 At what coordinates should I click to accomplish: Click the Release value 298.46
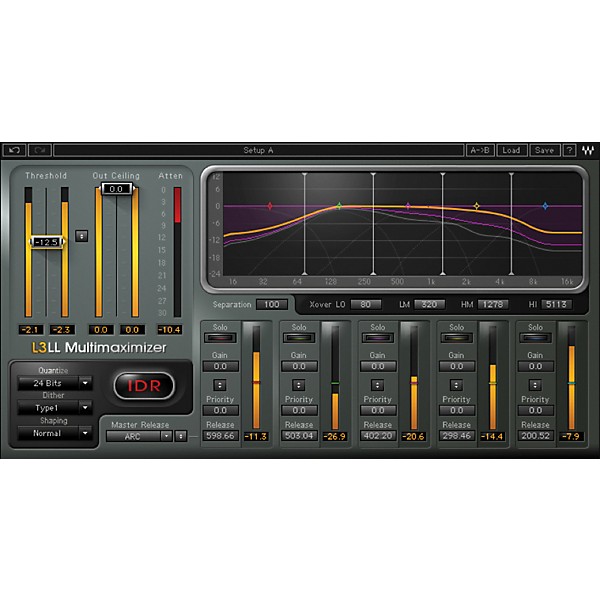pyautogui.click(x=457, y=435)
